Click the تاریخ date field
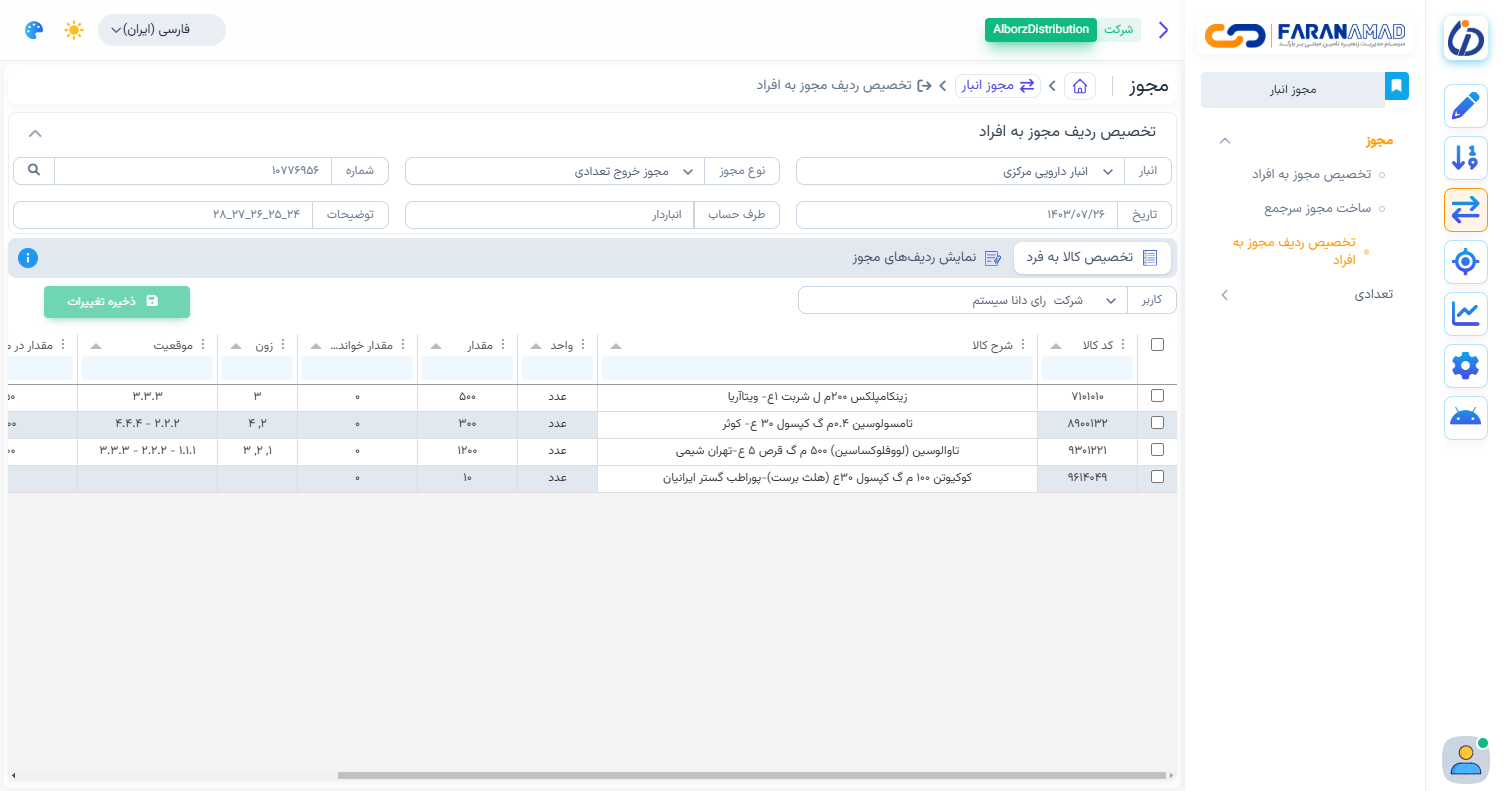Image resolution: width=1505 pixels, height=791 pixels. coord(957,215)
